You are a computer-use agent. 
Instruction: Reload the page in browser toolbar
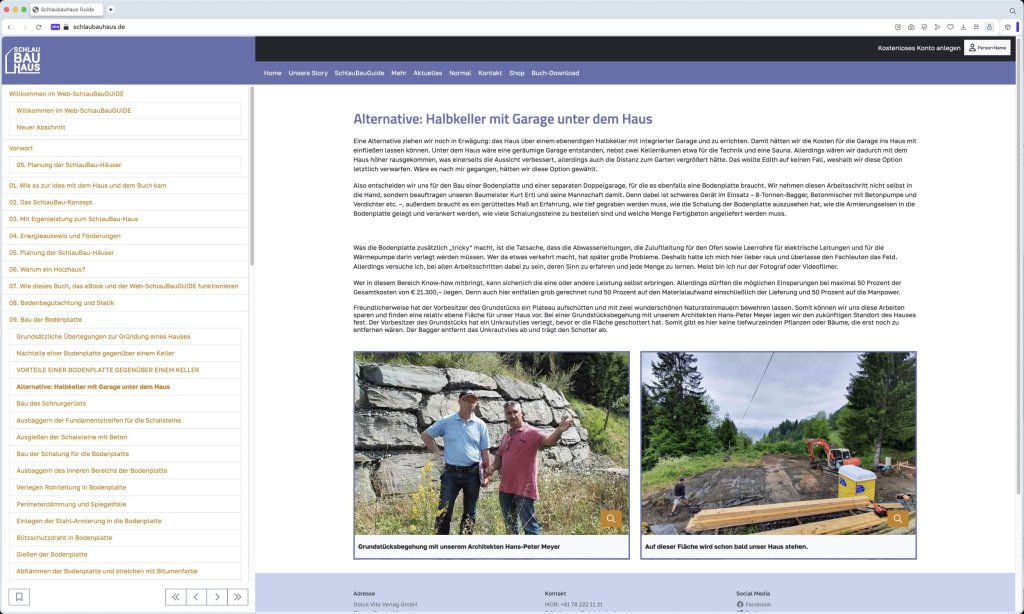coord(39,27)
